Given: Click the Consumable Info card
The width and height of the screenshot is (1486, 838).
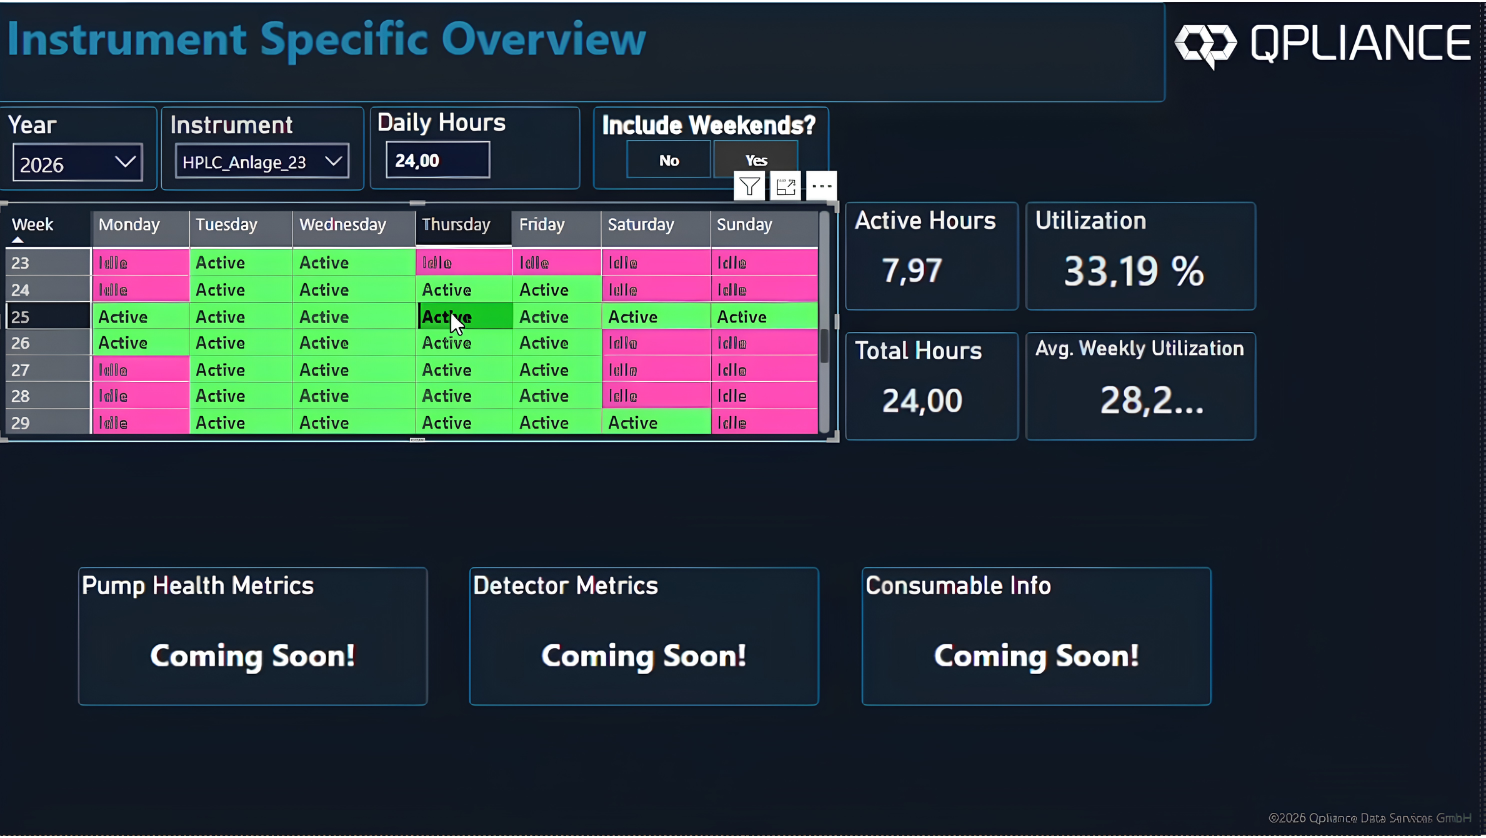Looking at the screenshot, I should (x=1036, y=637).
